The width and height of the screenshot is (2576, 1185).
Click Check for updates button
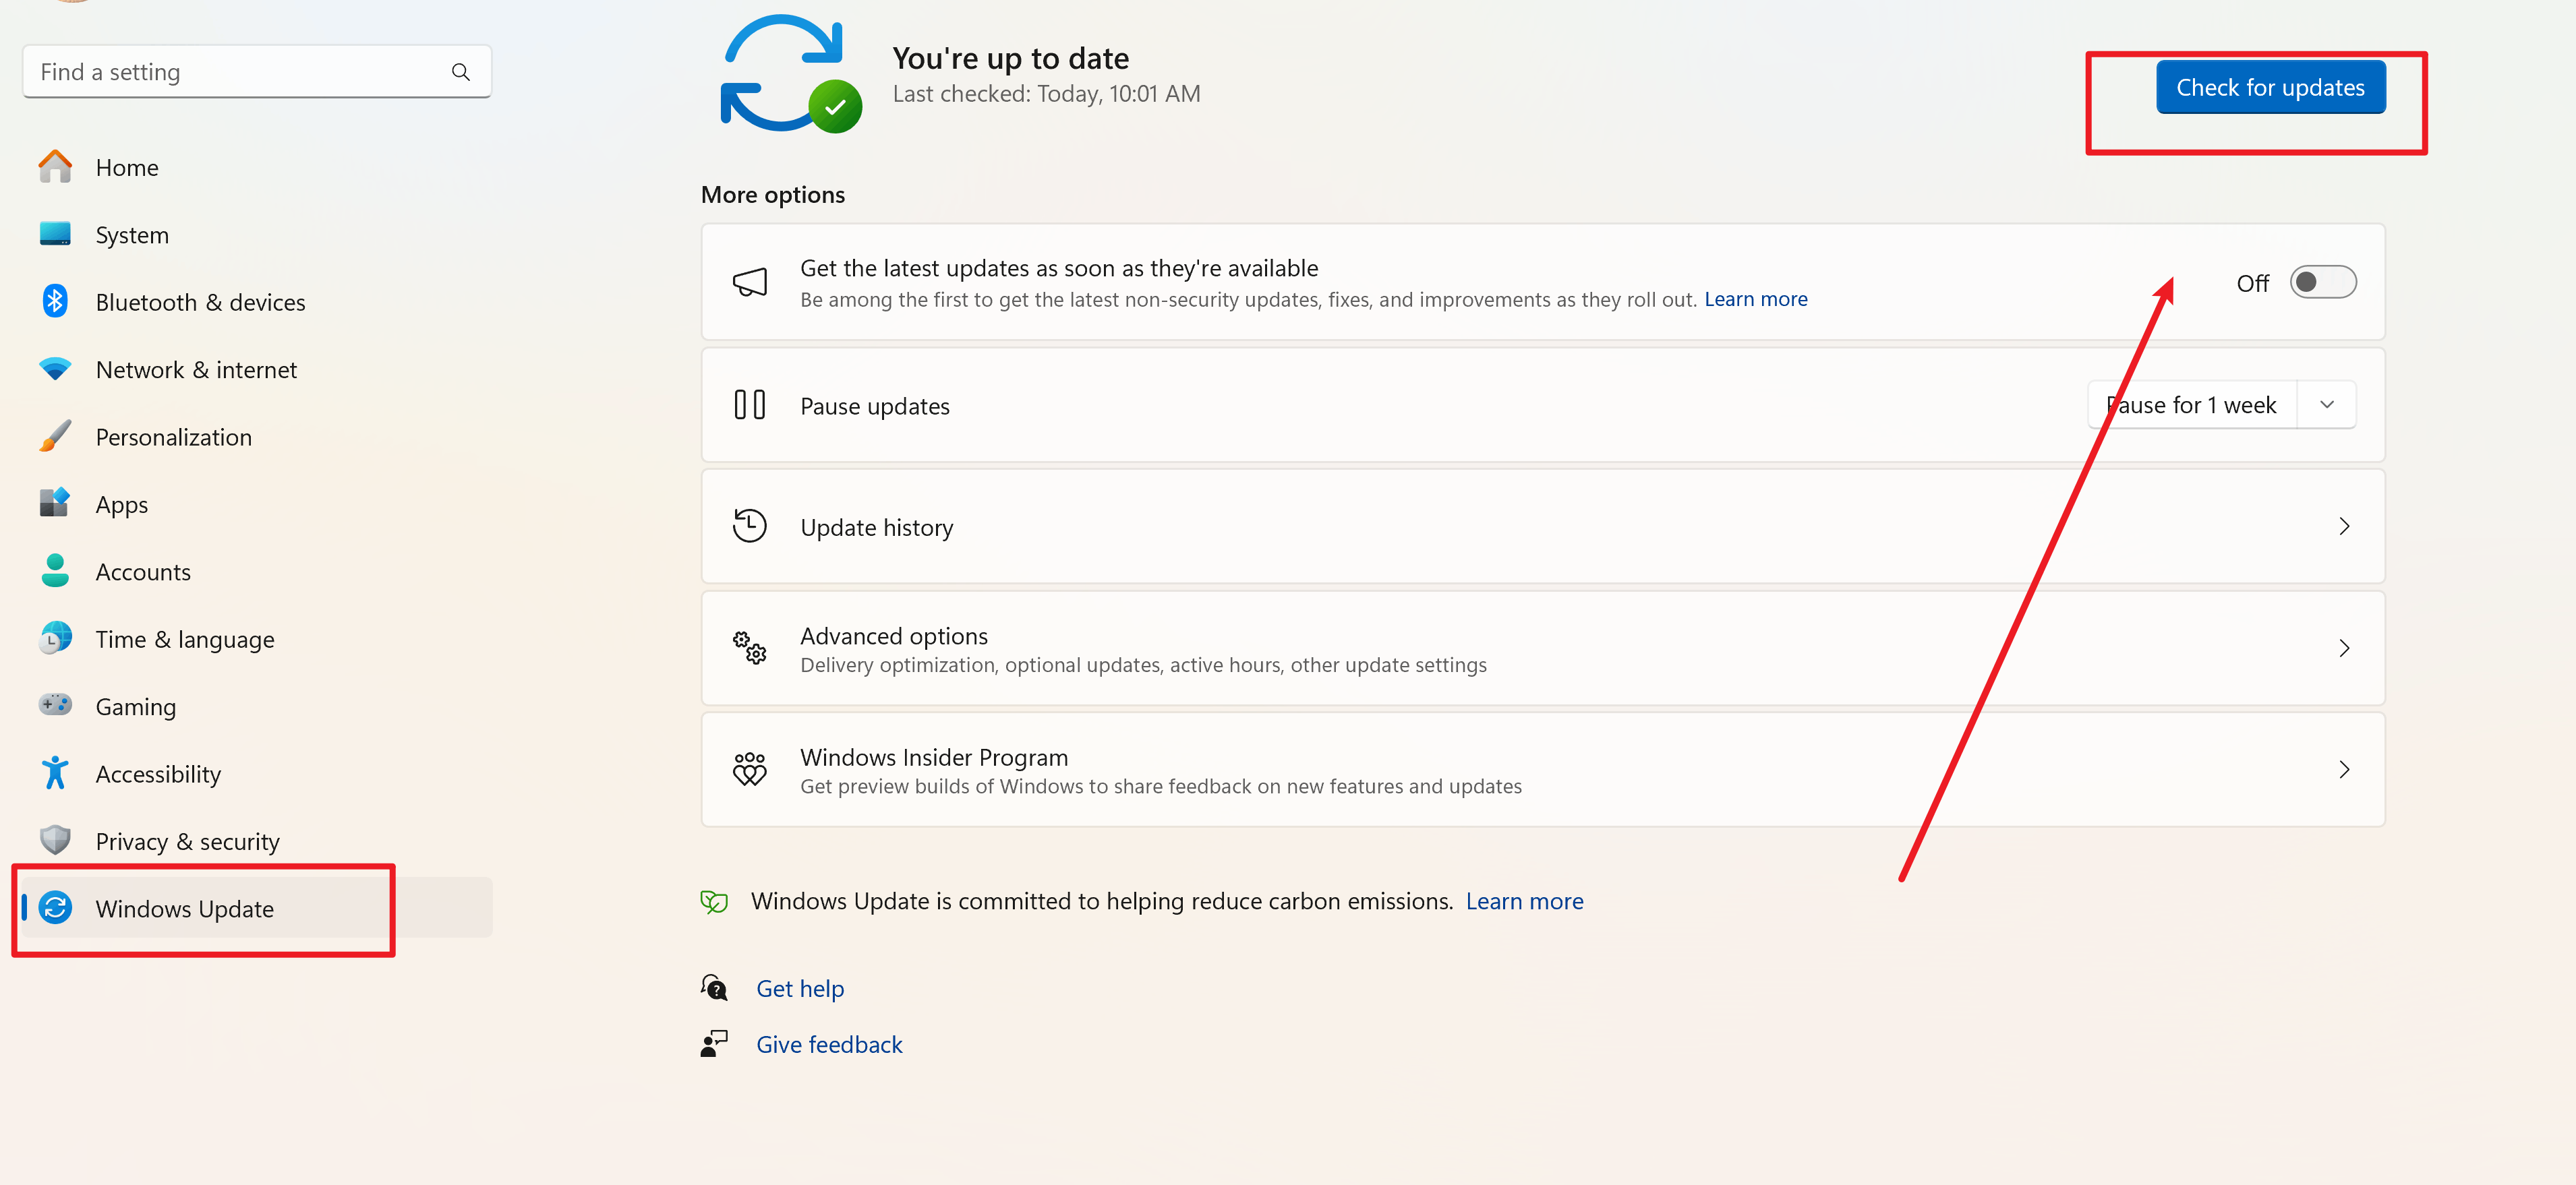tap(2270, 88)
